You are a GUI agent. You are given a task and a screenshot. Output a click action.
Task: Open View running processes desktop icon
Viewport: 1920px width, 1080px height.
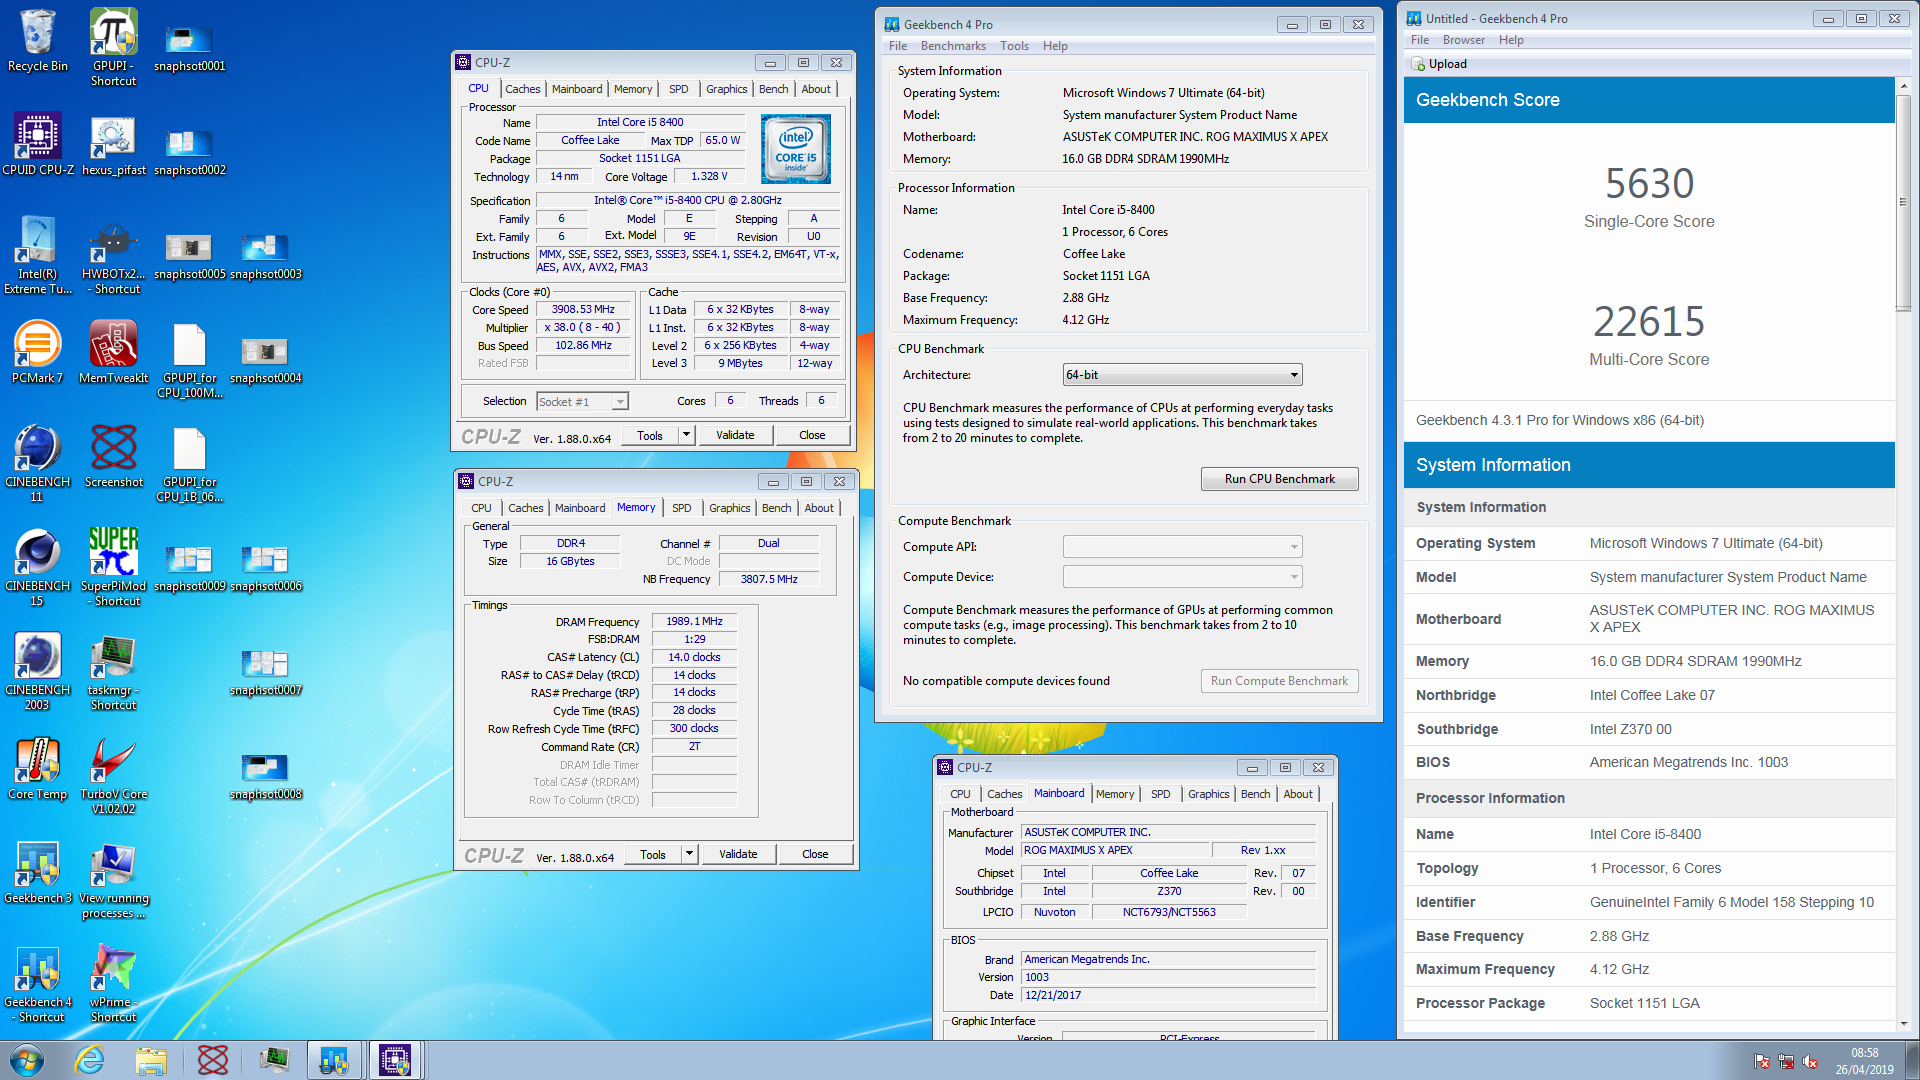[x=113, y=880]
